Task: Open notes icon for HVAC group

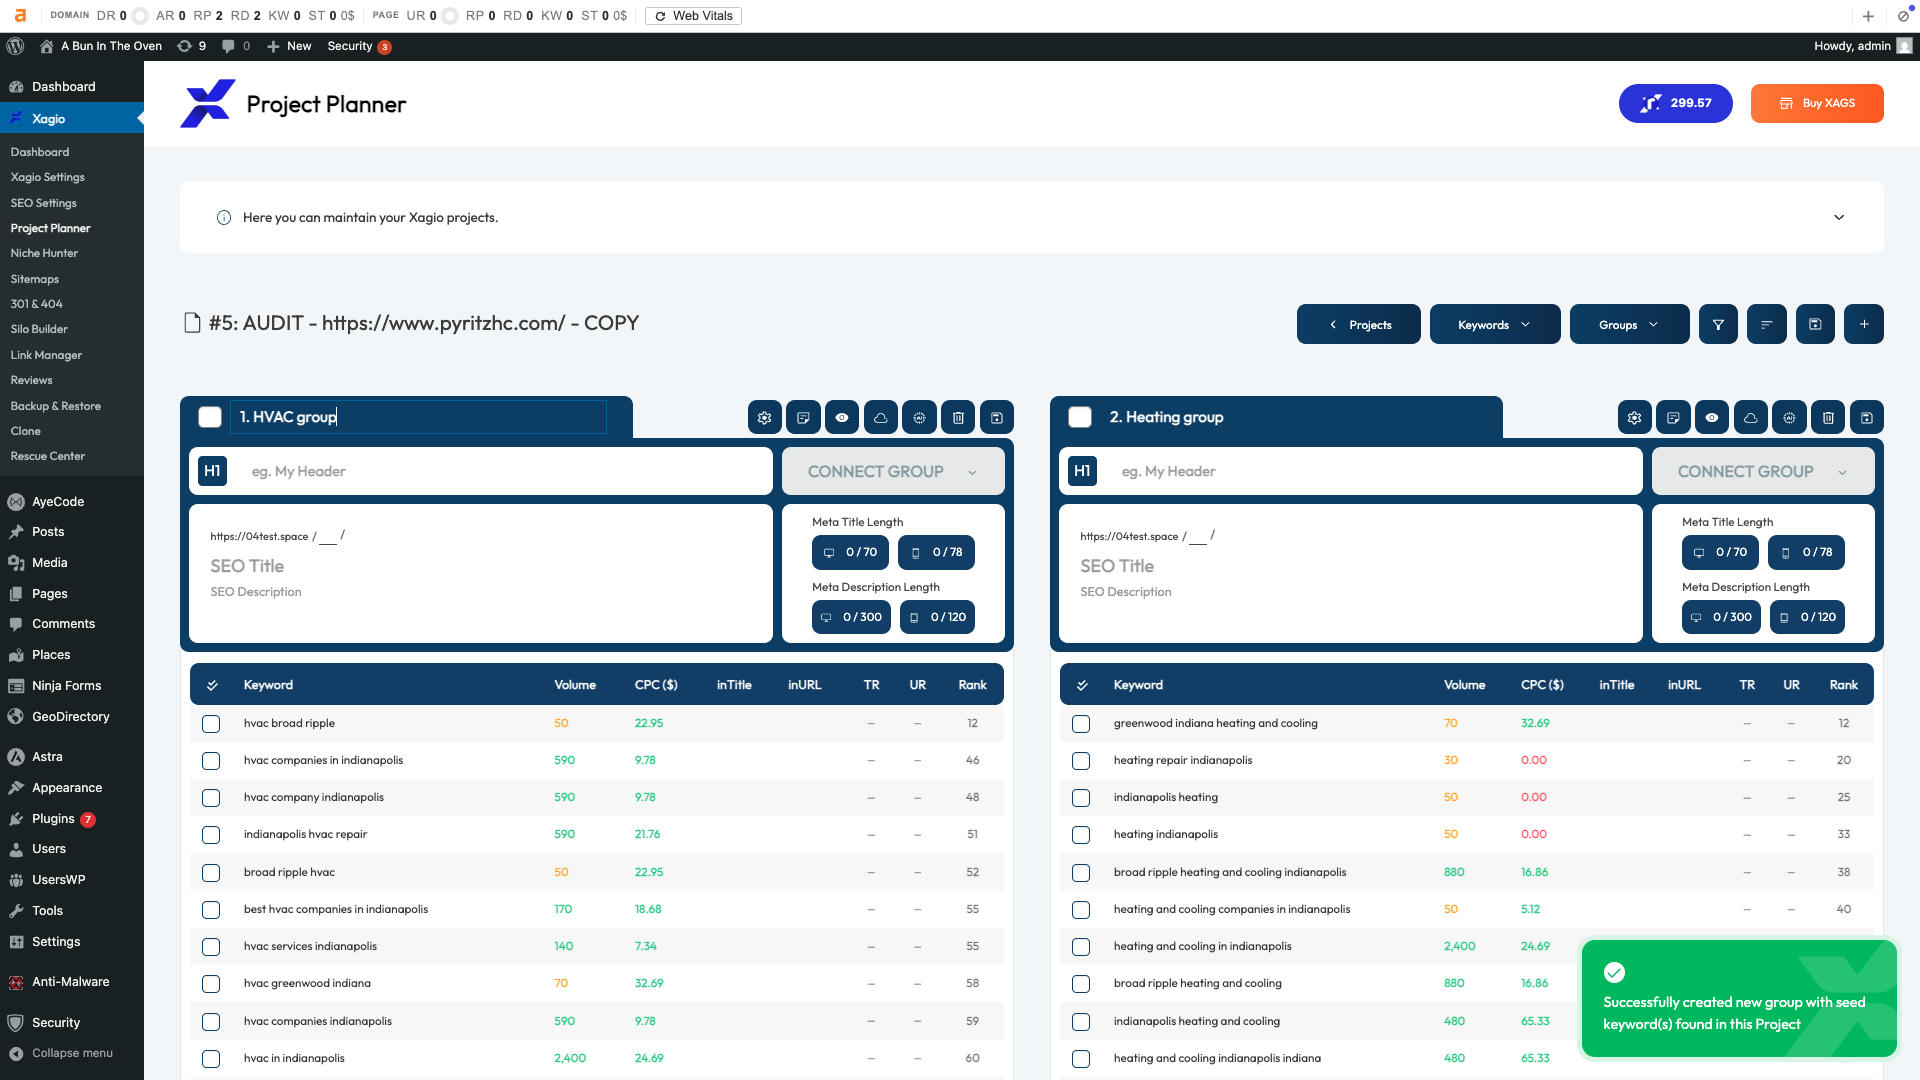Action: click(x=803, y=418)
